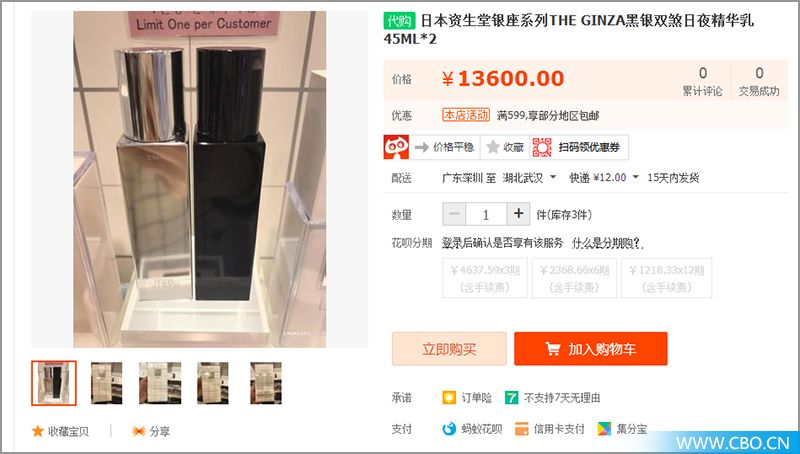Image resolution: width=800 pixels, height=454 pixels.
Task: Click the 集分宝 points icon
Action: (x=604, y=429)
